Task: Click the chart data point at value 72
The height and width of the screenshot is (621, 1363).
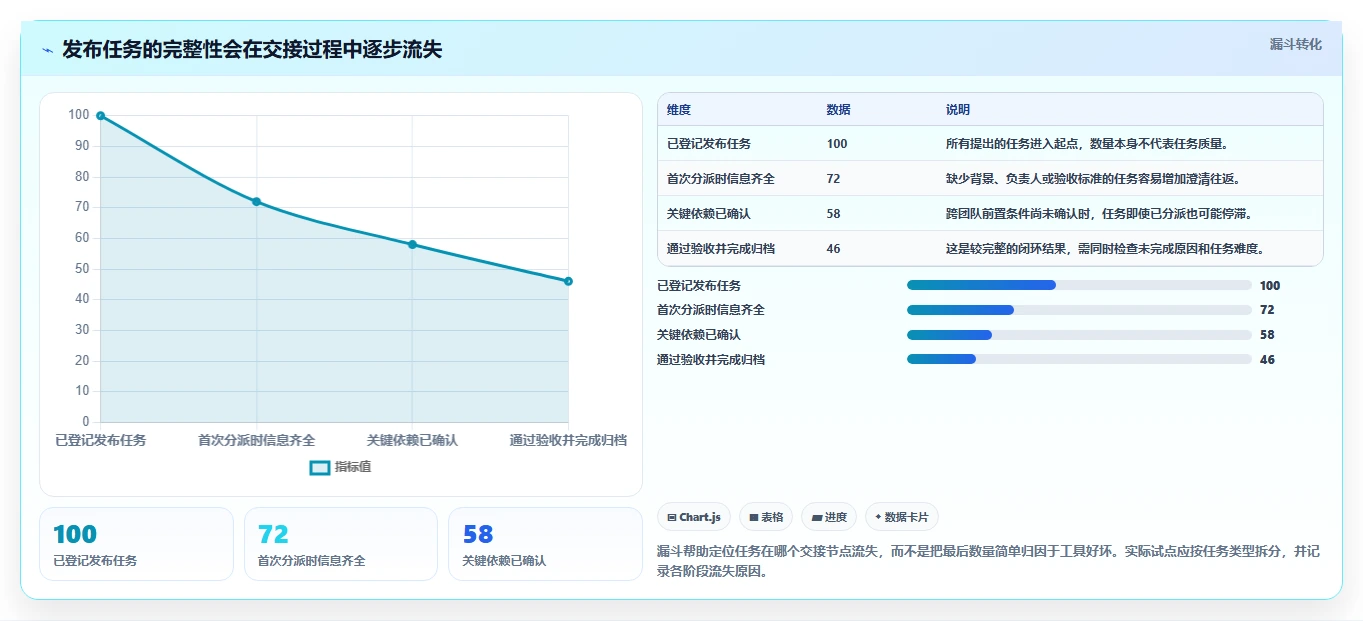Action: [x=256, y=202]
